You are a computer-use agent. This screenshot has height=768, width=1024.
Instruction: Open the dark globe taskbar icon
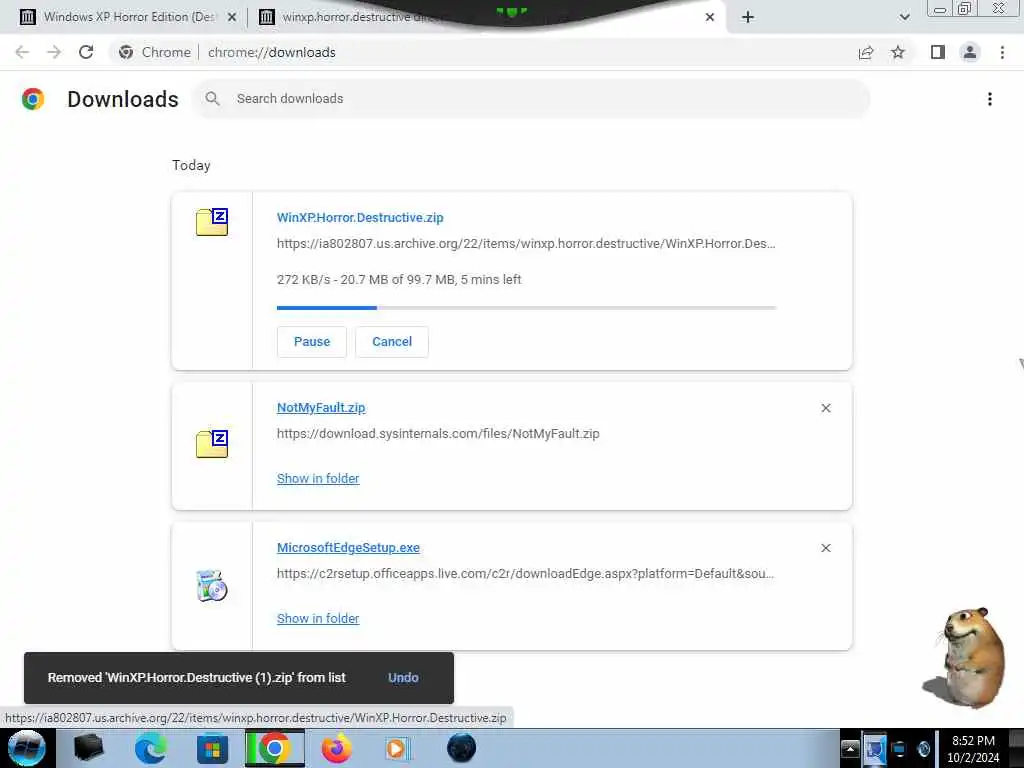point(461,748)
